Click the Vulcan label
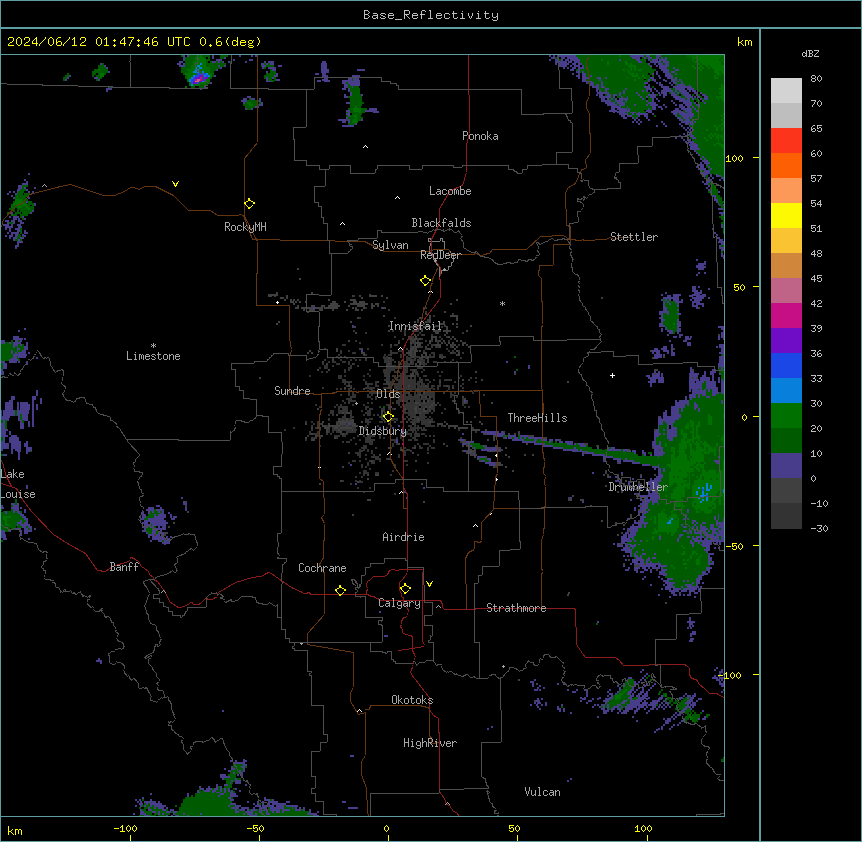Screen dimensions: 862x842 (x=543, y=792)
